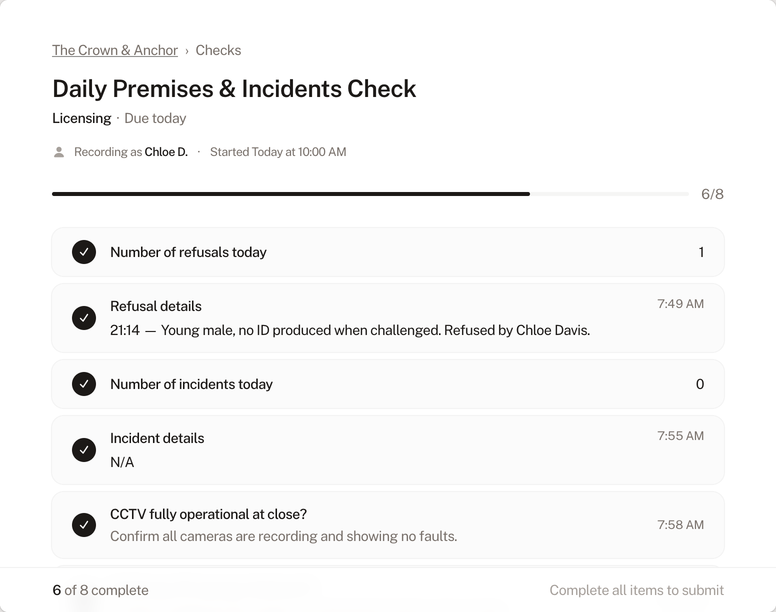Click the checklist progress bar

[370, 194]
